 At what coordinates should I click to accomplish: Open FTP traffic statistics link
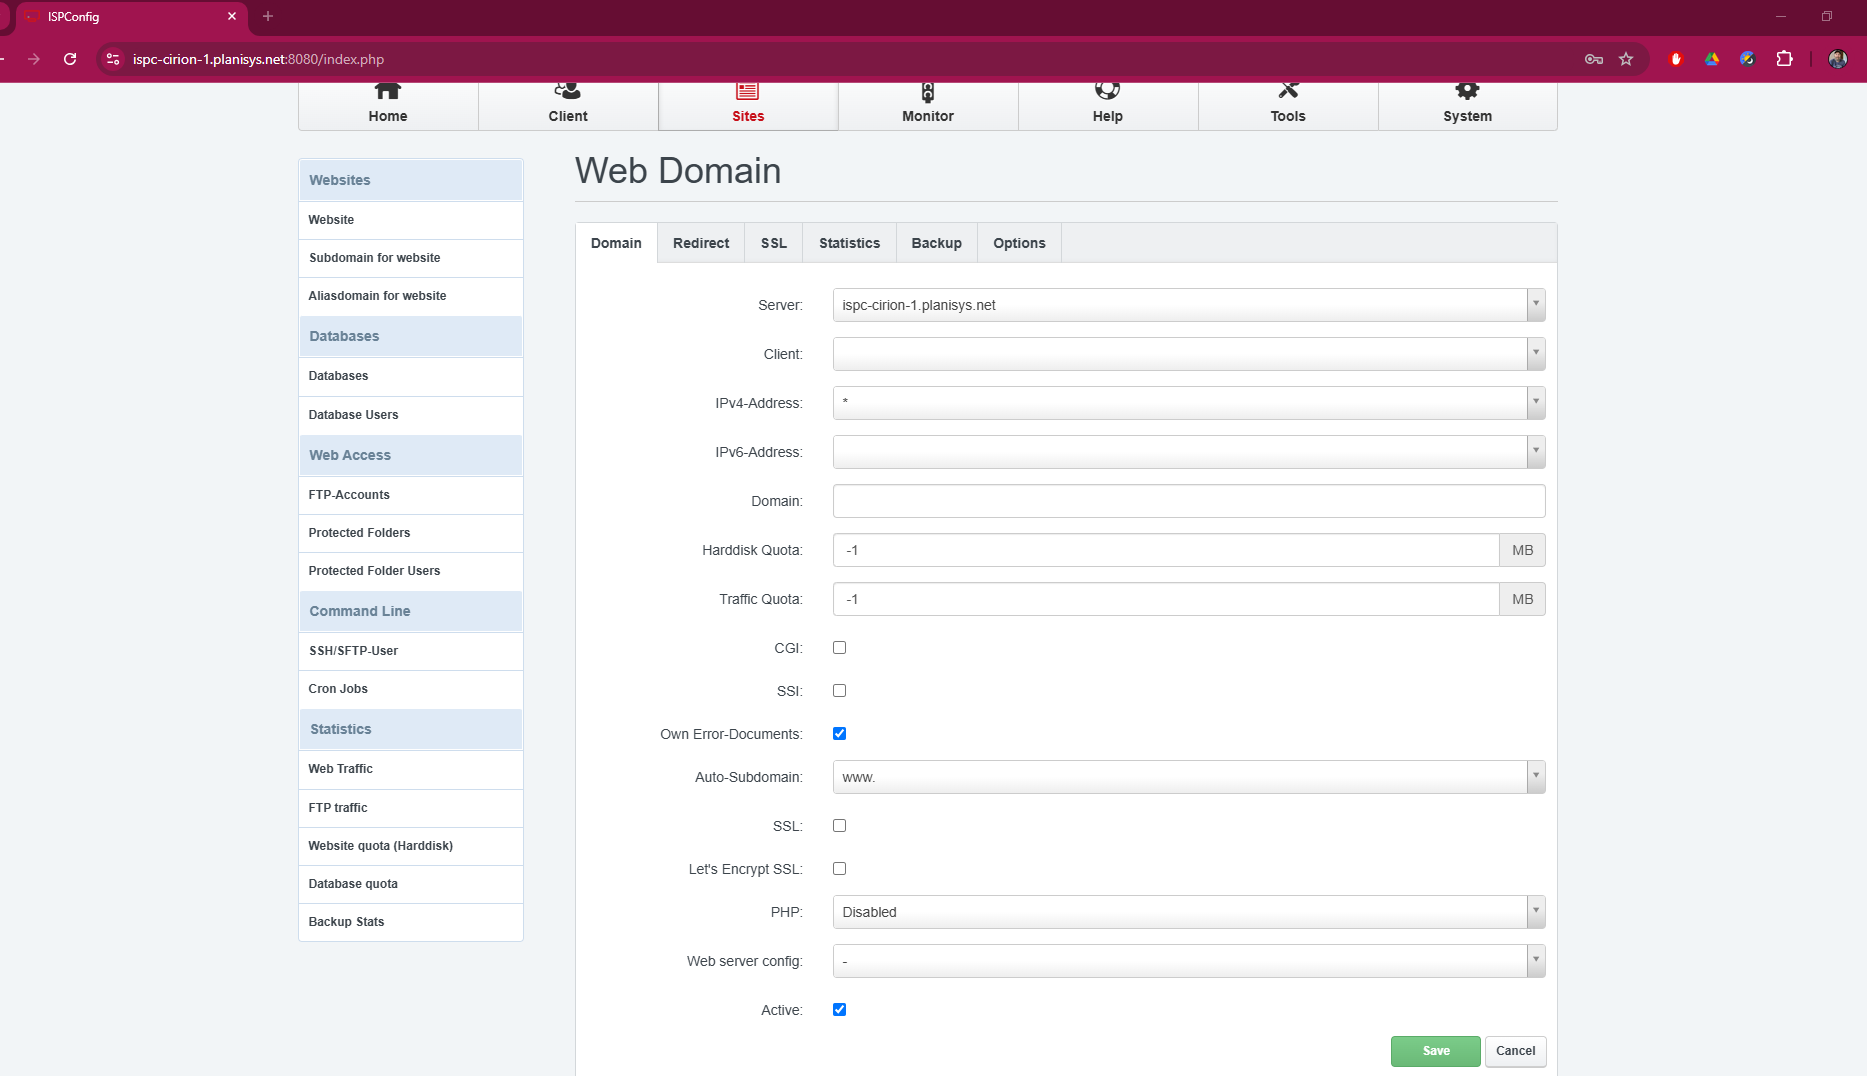coord(411,808)
